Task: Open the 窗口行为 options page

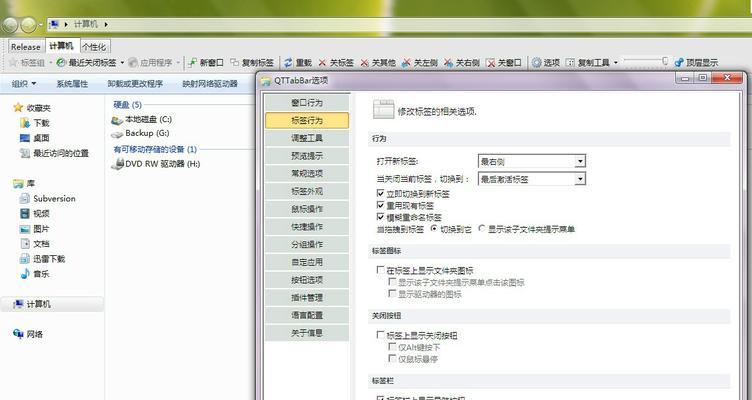Action: coord(307,103)
